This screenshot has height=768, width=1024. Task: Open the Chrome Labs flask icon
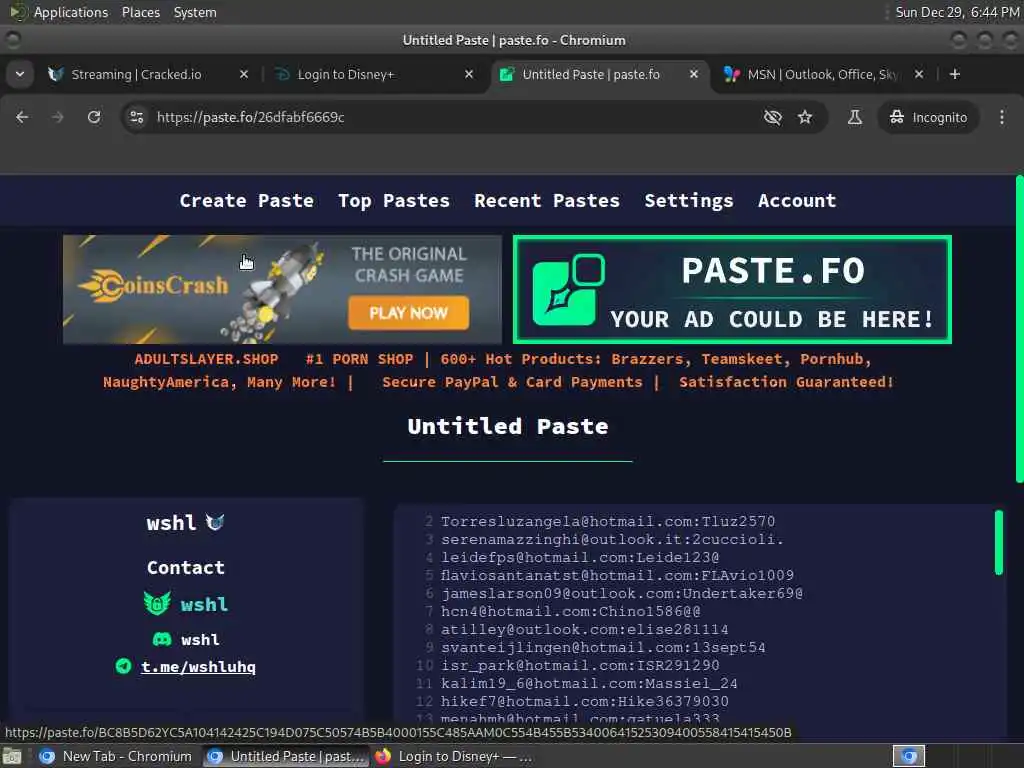click(854, 117)
